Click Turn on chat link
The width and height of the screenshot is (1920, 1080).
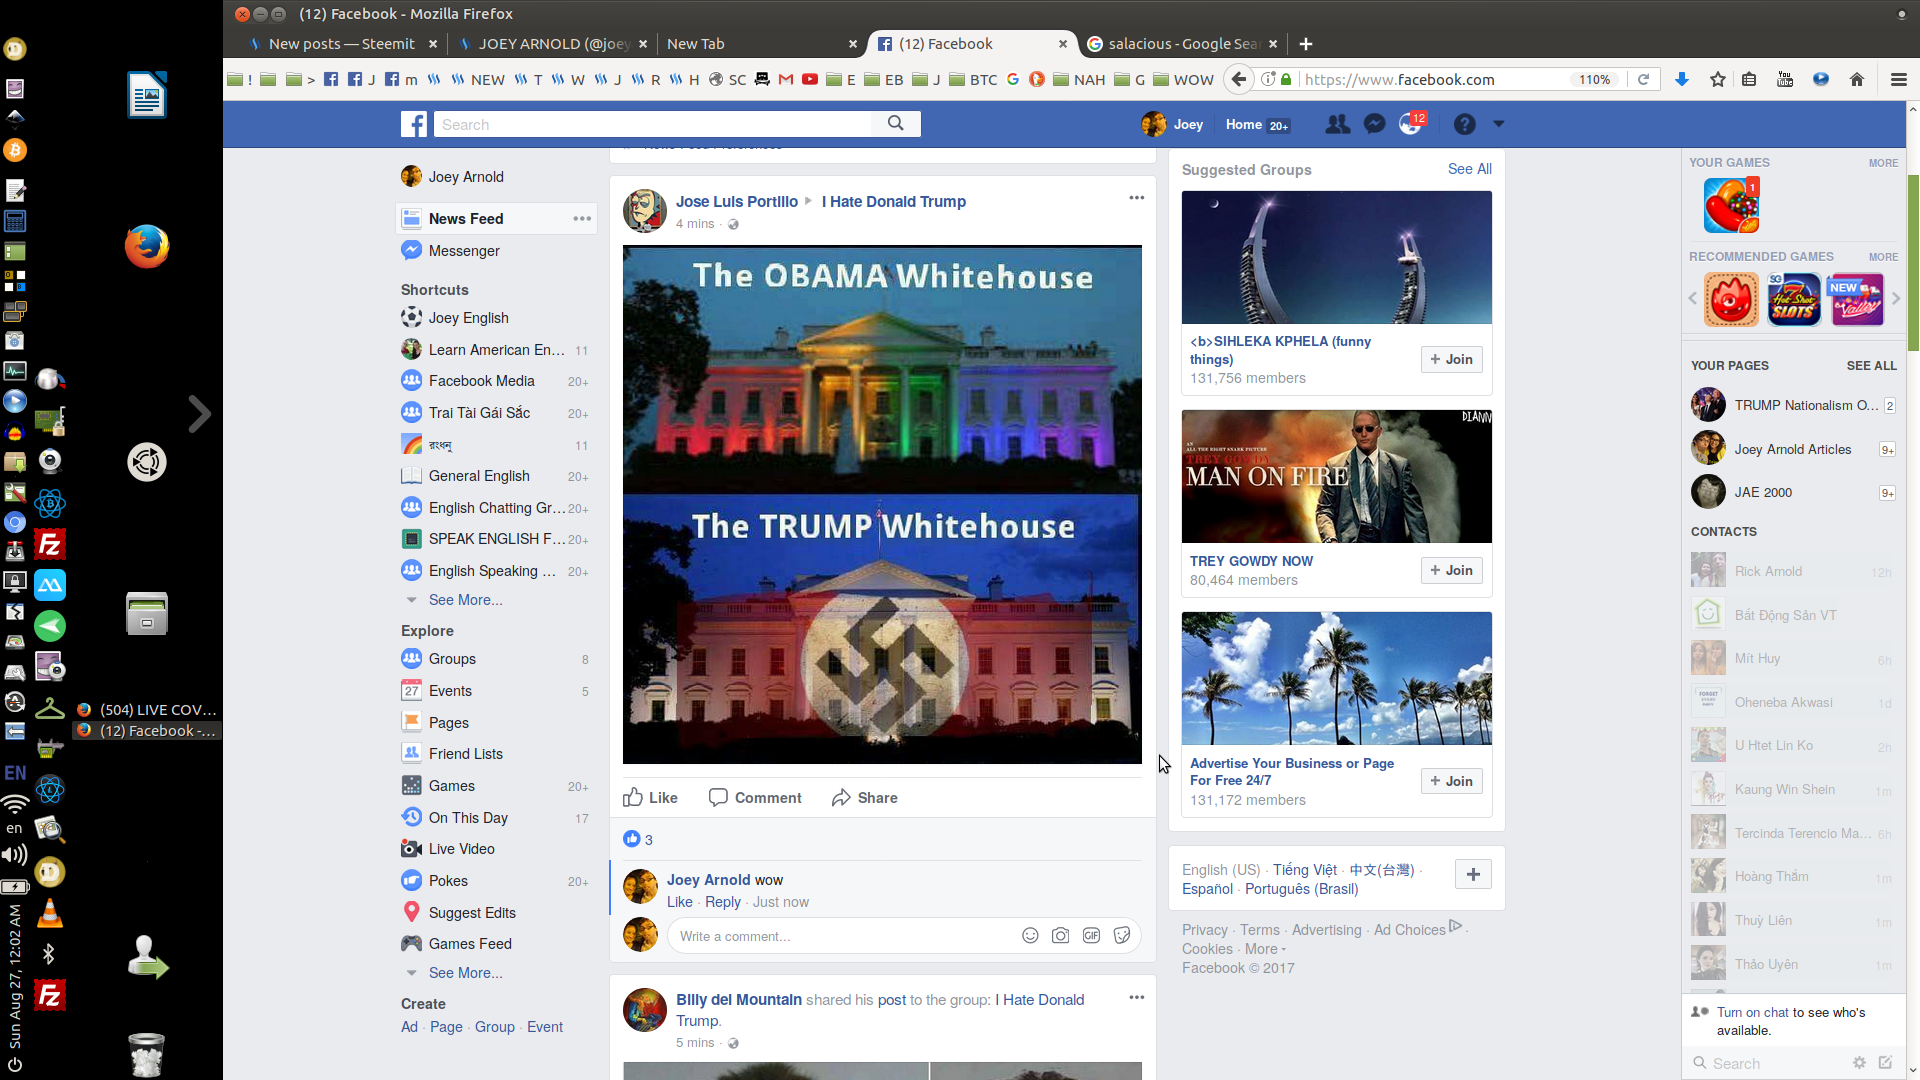point(1752,1012)
